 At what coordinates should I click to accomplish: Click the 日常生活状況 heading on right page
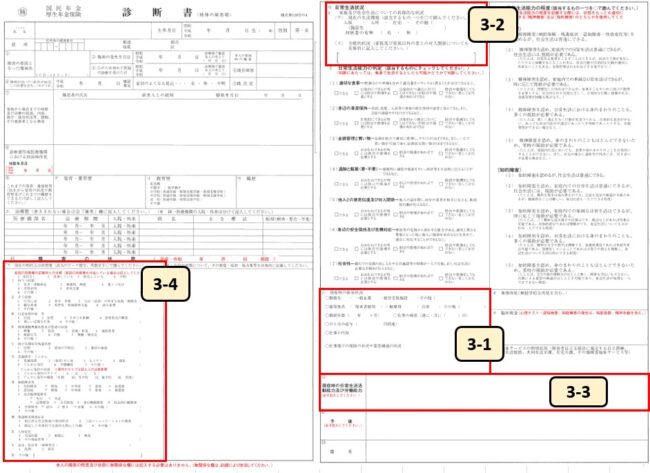tap(350, 6)
